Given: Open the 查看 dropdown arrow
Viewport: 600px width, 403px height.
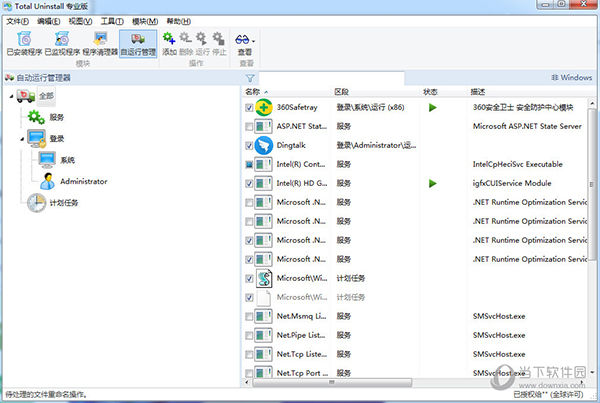Looking at the screenshot, I should [x=254, y=41].
